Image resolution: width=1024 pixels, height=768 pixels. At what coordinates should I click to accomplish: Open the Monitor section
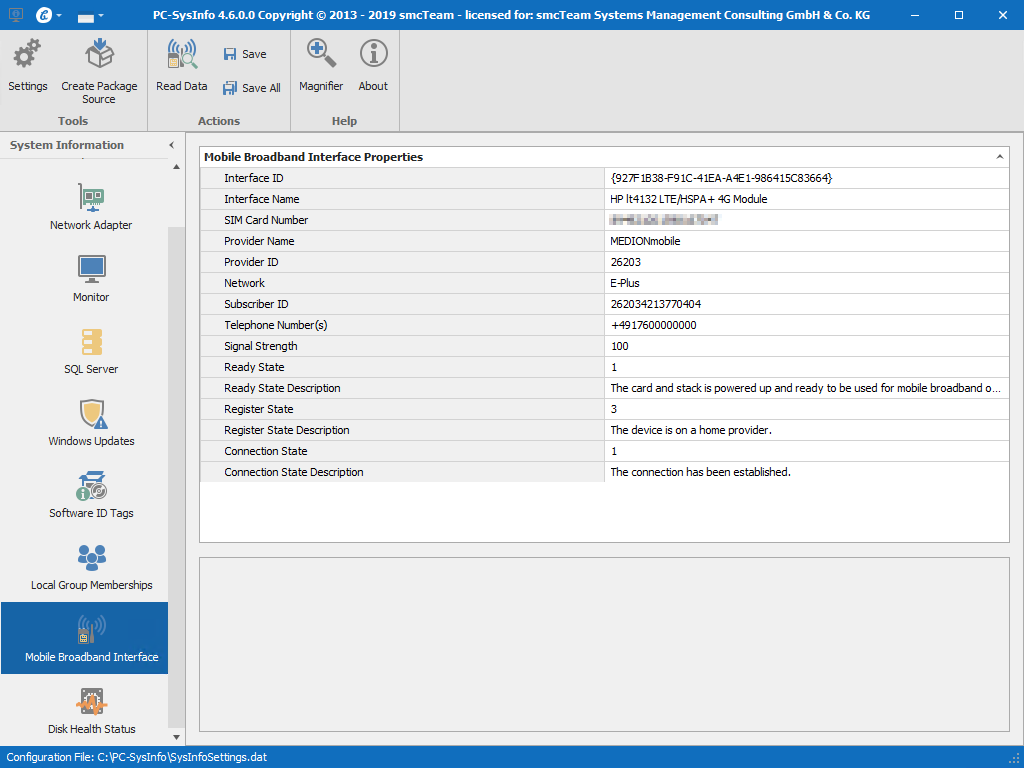(91, 279)
